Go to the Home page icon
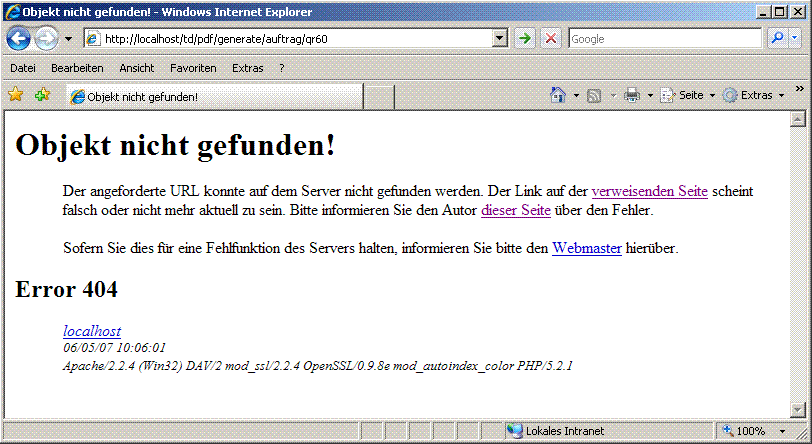Screen dimensions: 812x444 click(559, 96)
